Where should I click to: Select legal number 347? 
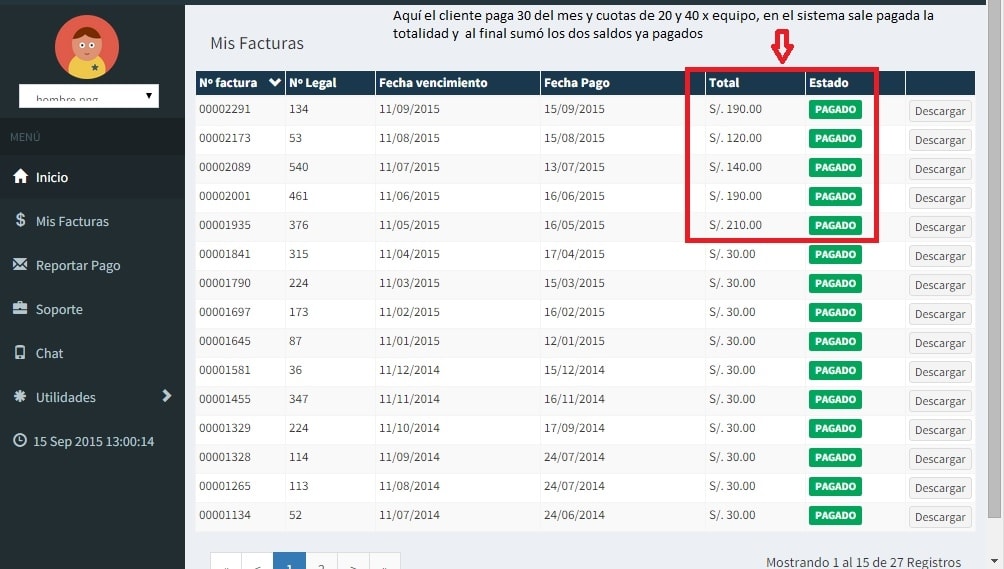coord(298,399)
